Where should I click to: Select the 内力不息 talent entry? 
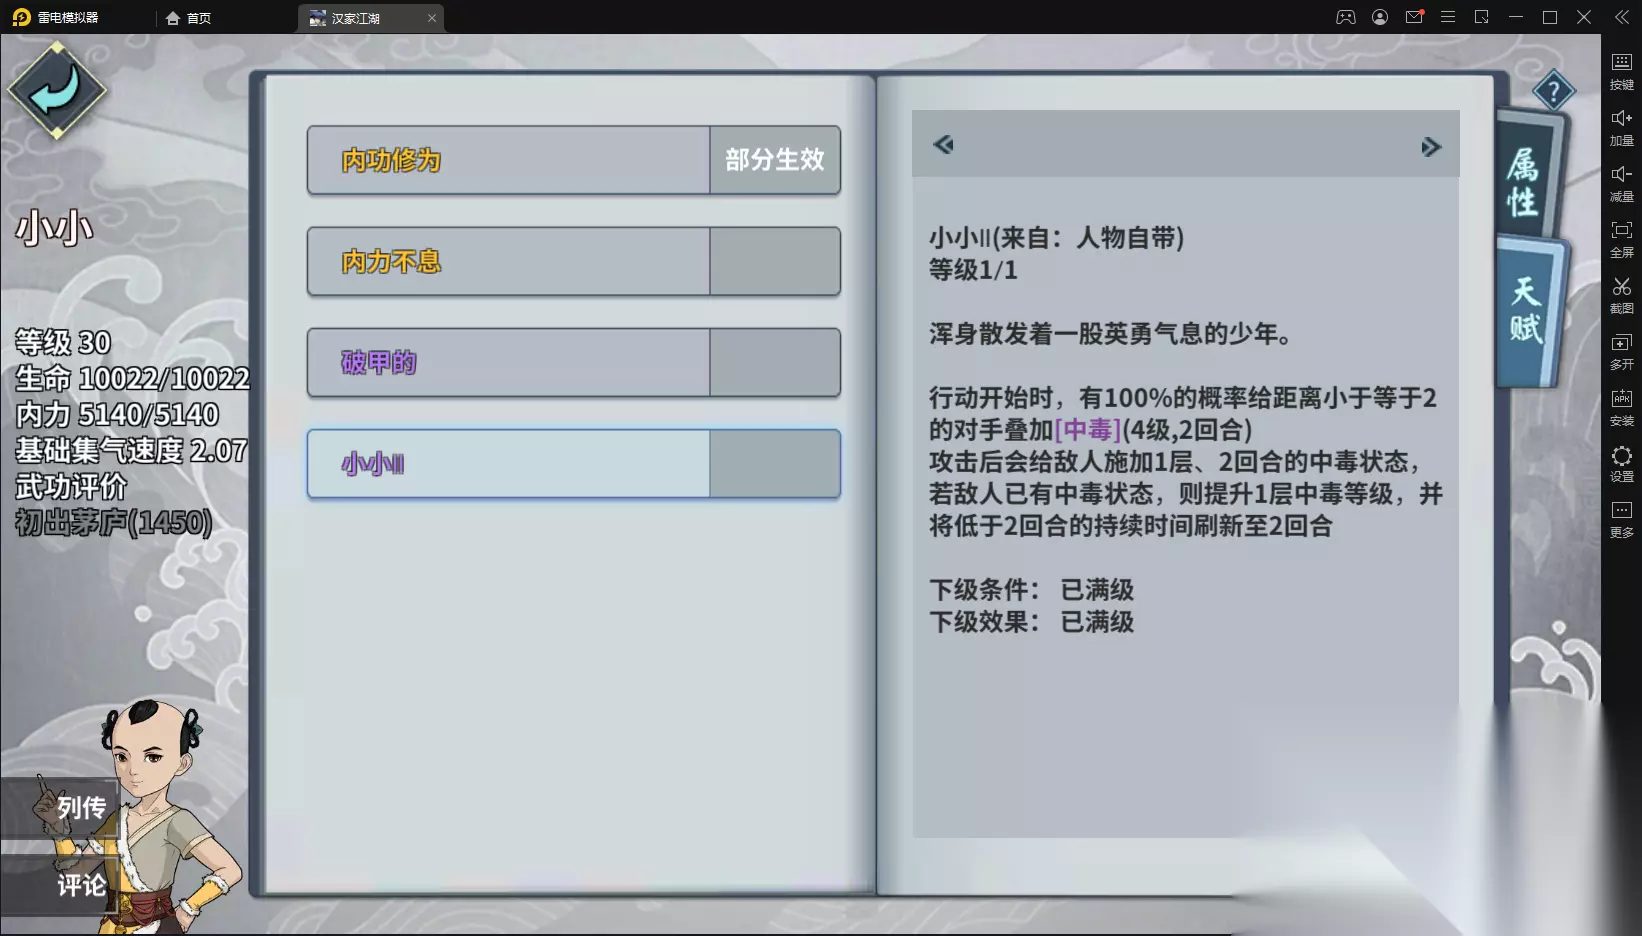pos(573,261)
